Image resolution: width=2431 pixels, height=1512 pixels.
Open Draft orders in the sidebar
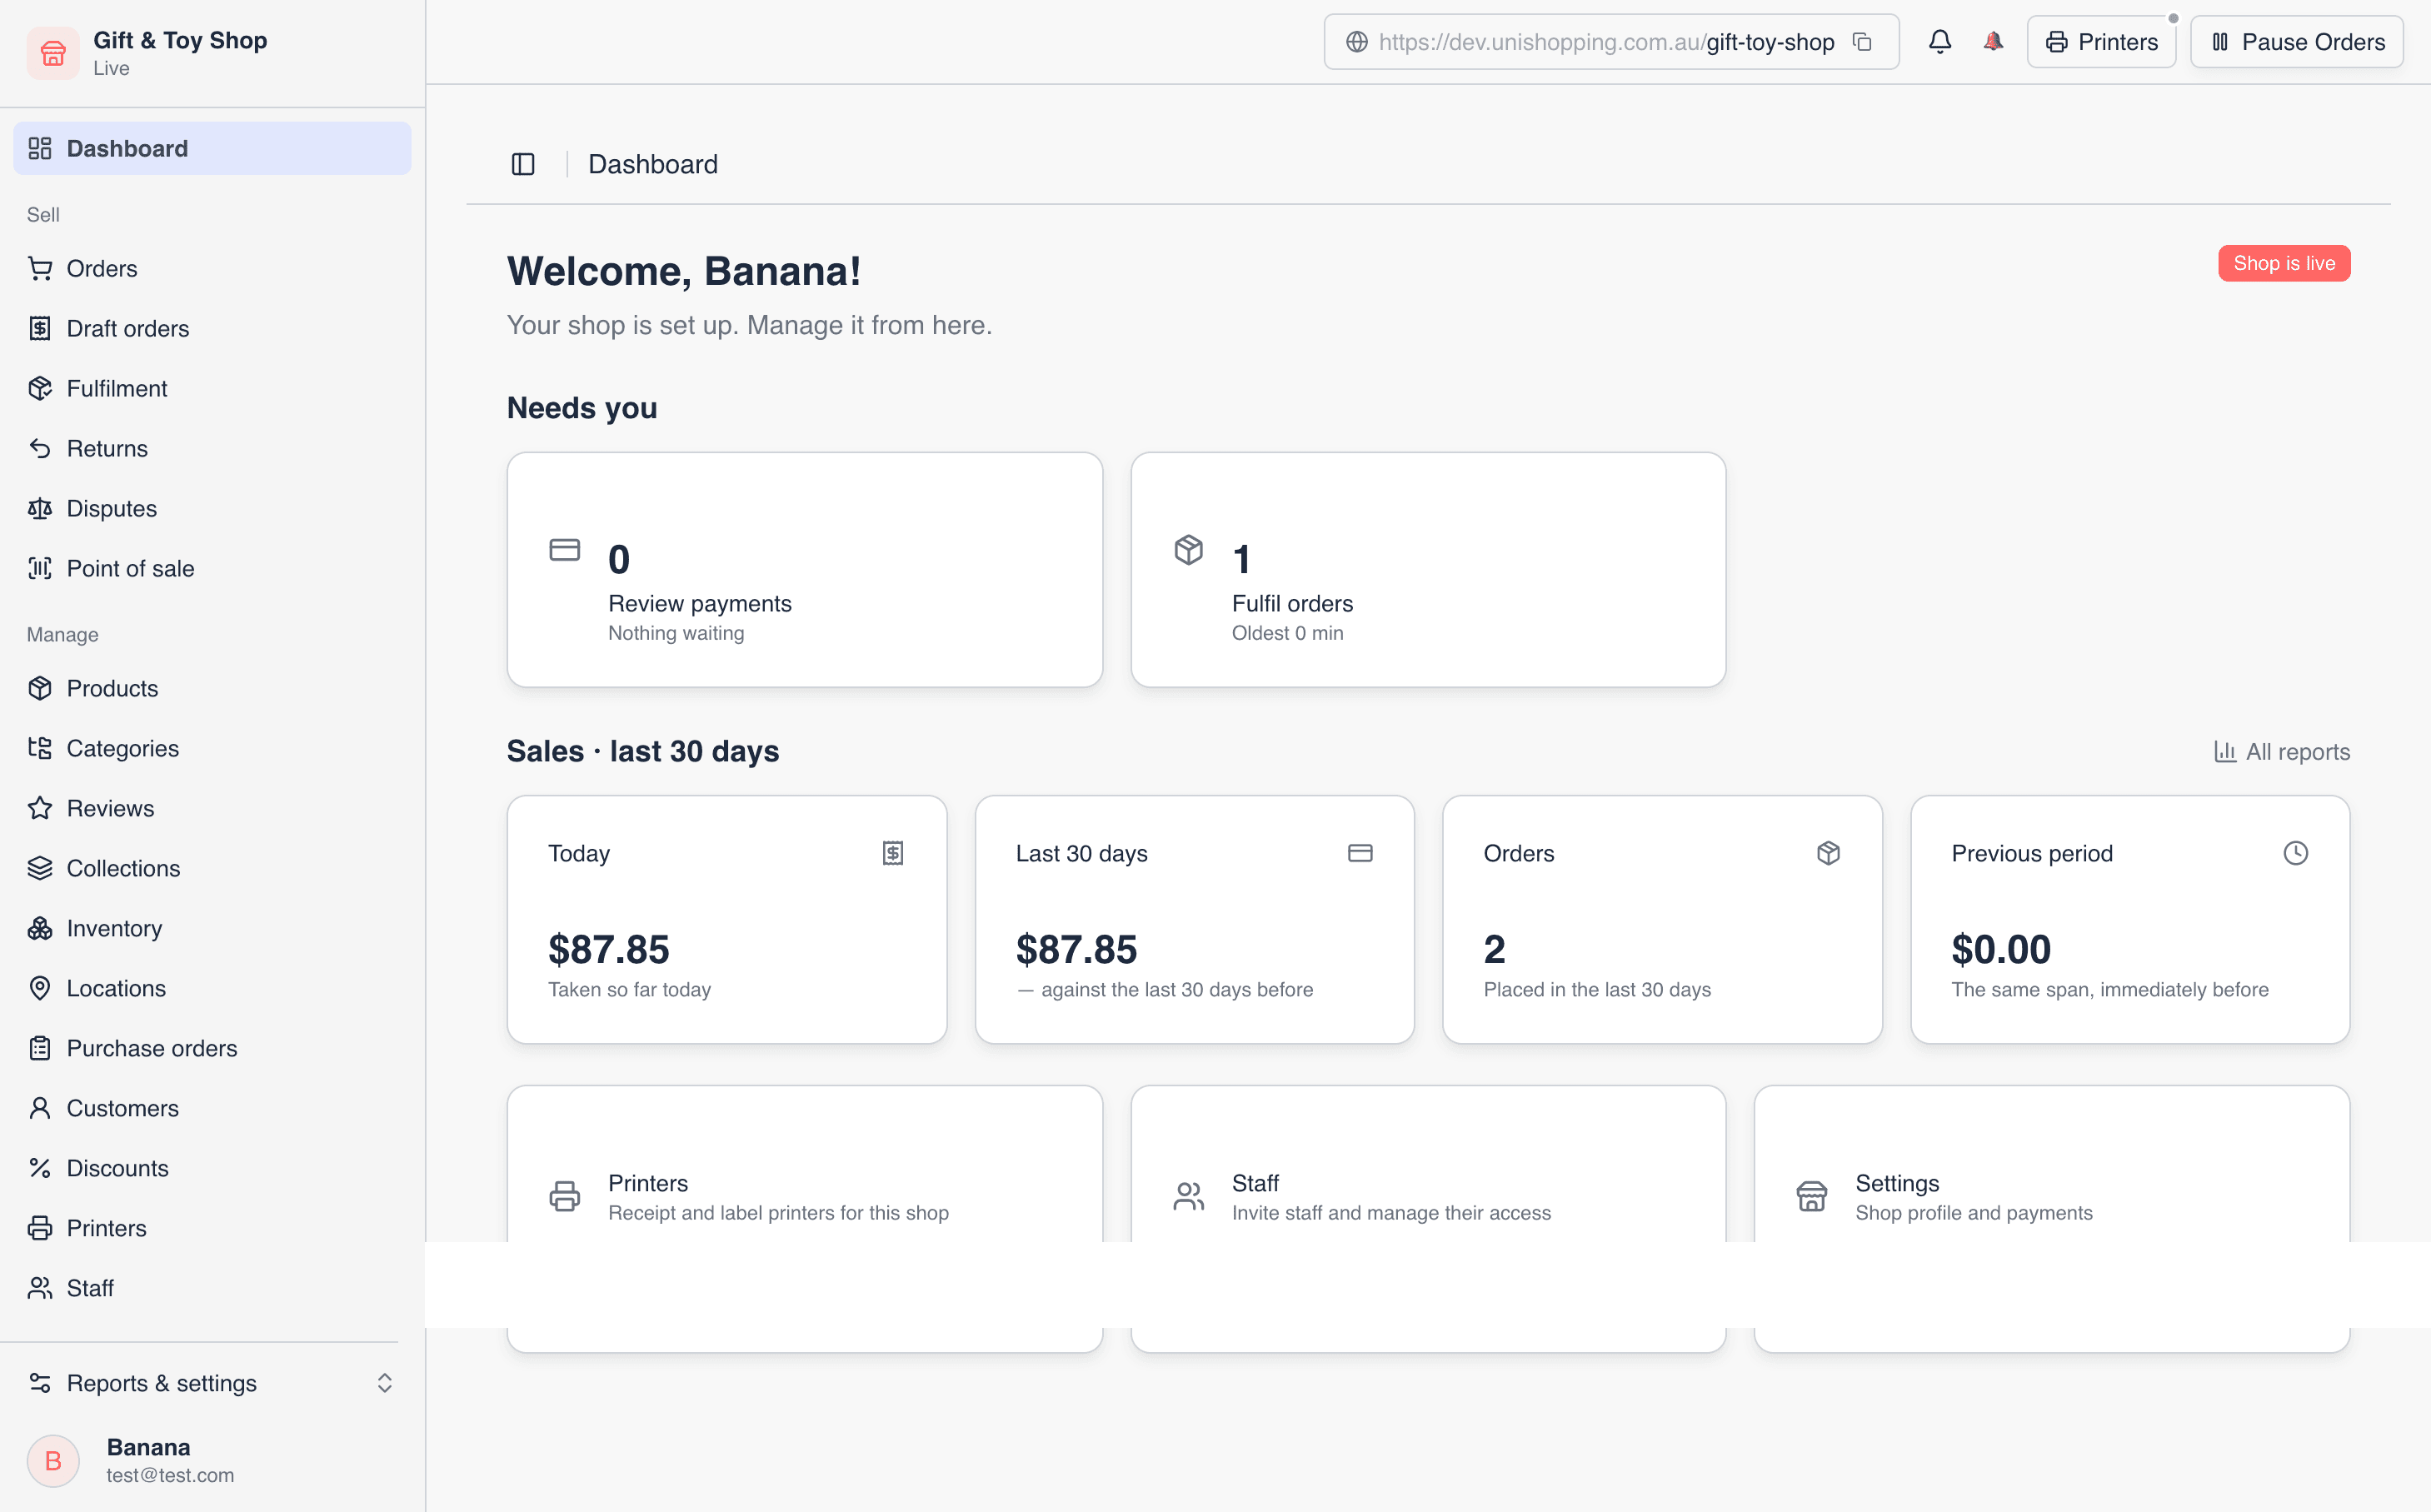212,328
